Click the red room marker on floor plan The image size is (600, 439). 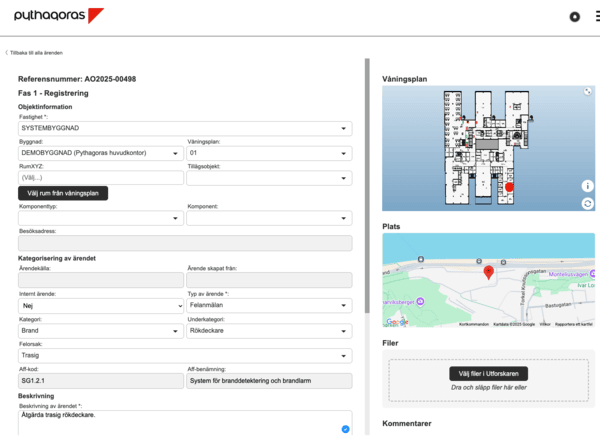[x=509, y=187]
